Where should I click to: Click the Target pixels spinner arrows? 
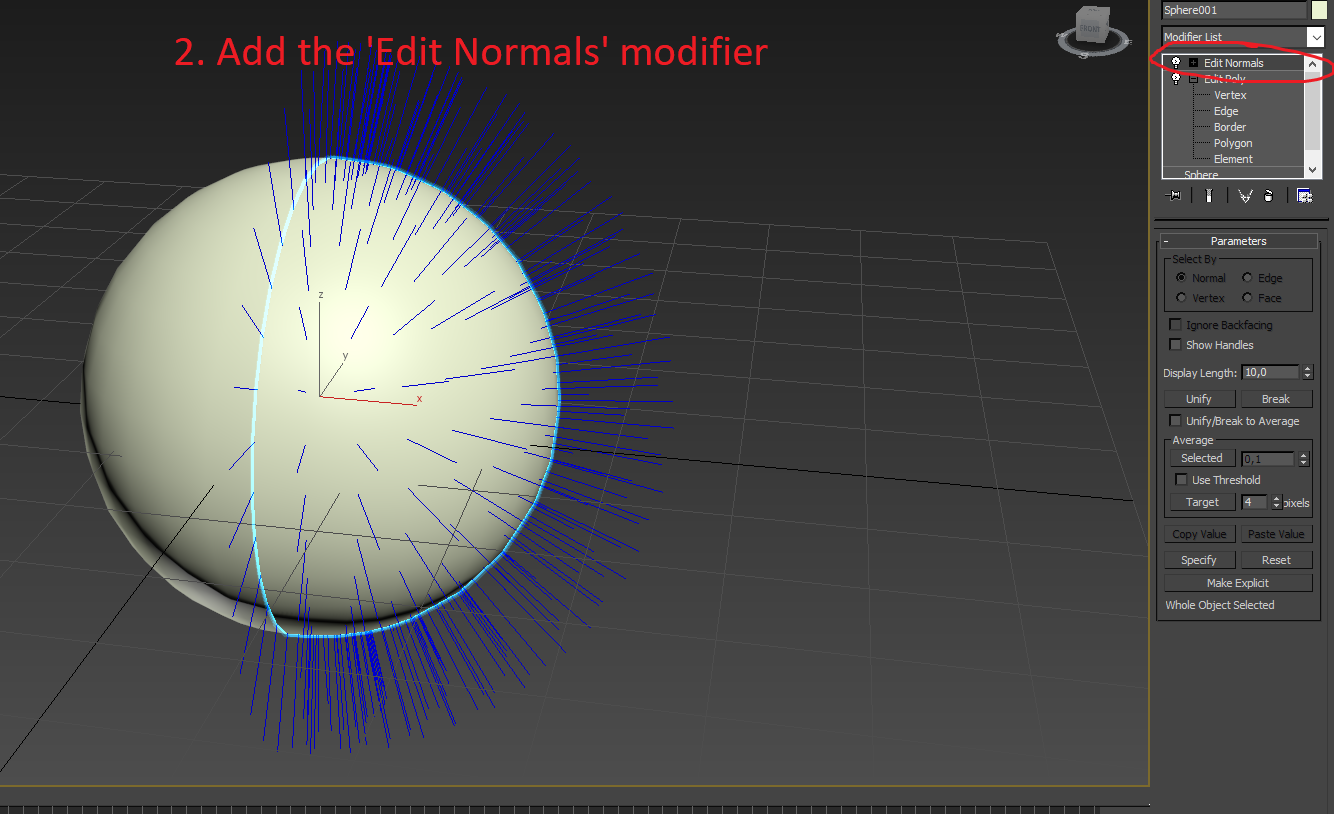1276,502
